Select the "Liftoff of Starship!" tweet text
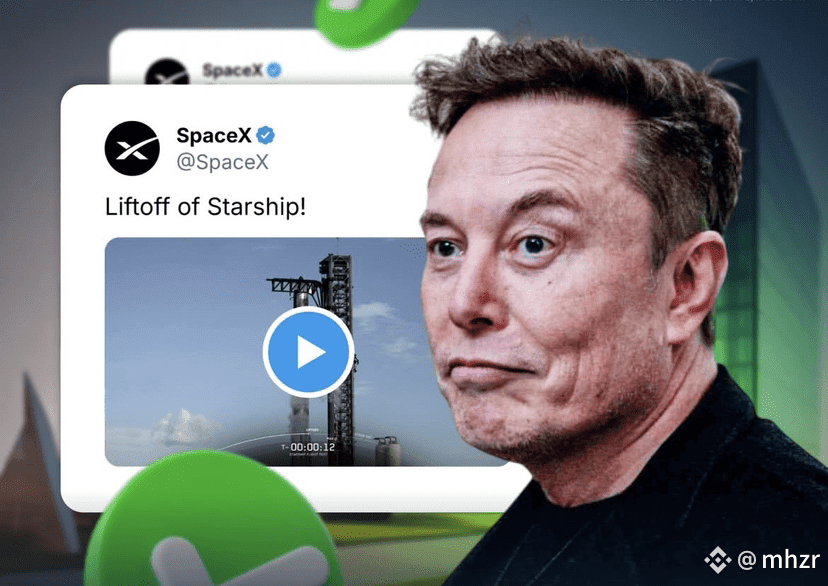Viewport: 828px width, 586px height. tap(205, 206)
